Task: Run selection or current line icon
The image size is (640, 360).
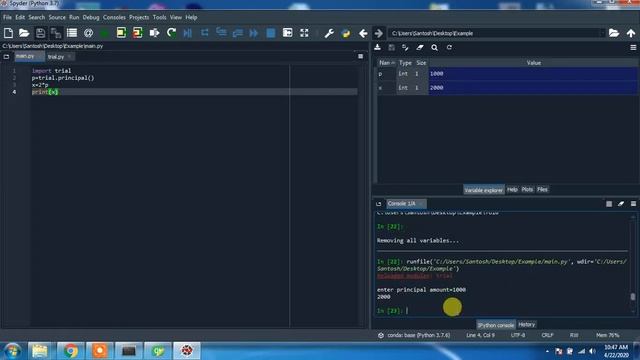Action: (x=154, y=33)
